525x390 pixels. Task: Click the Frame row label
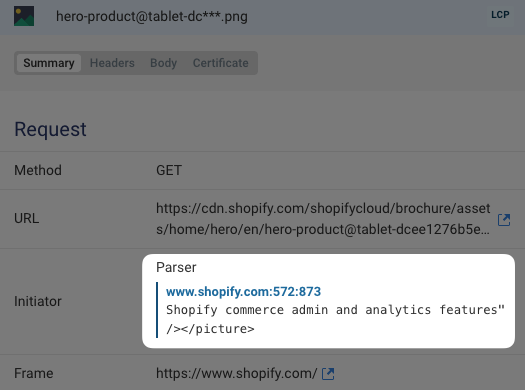(x=33, y=373)
